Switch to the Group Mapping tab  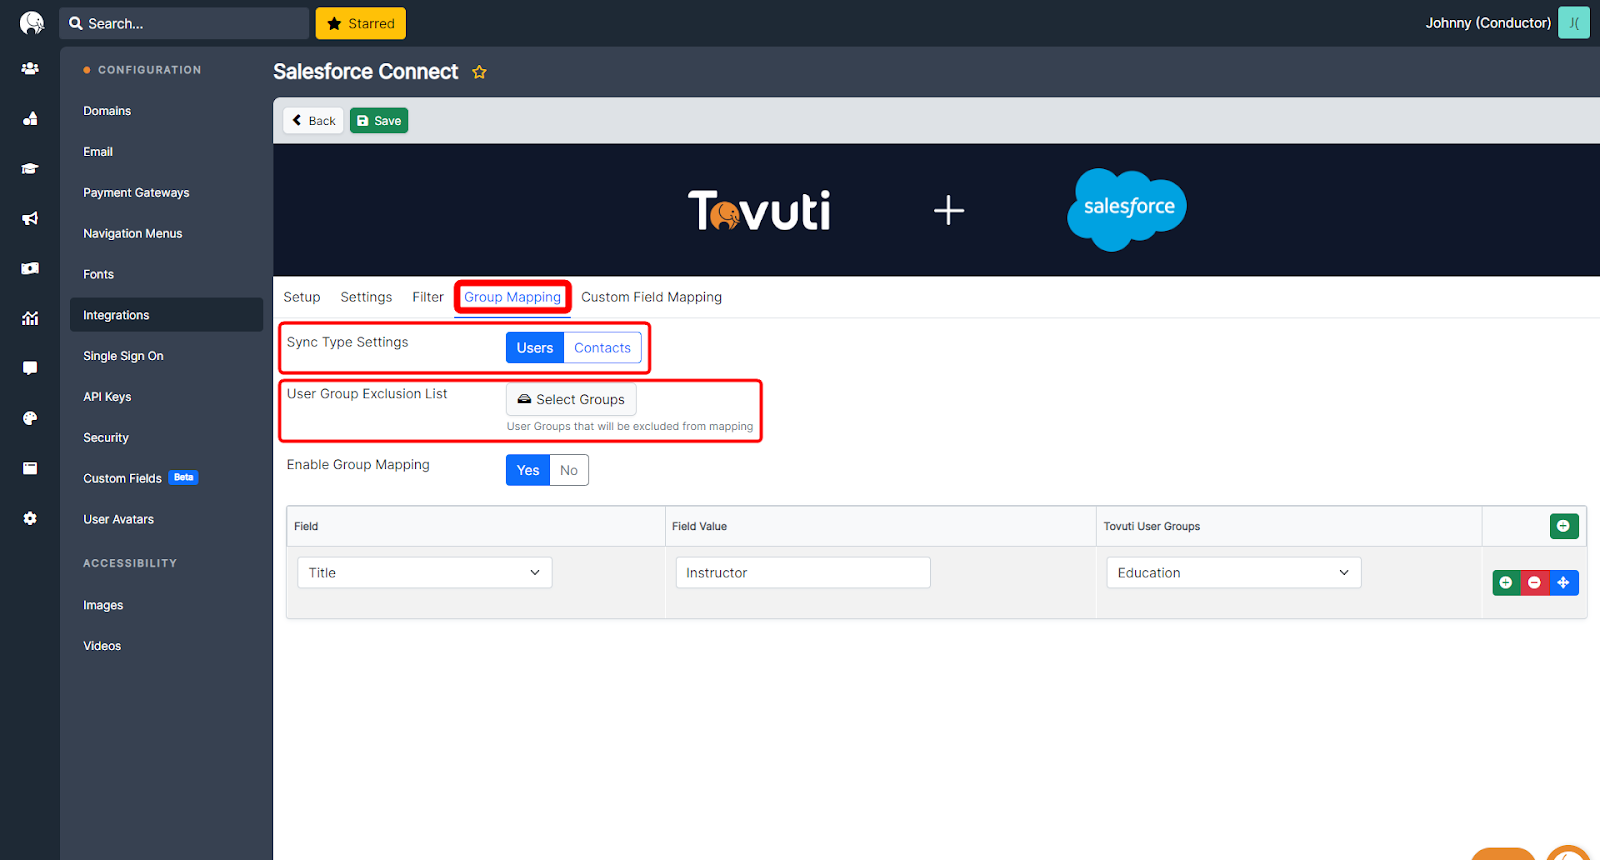512,297
